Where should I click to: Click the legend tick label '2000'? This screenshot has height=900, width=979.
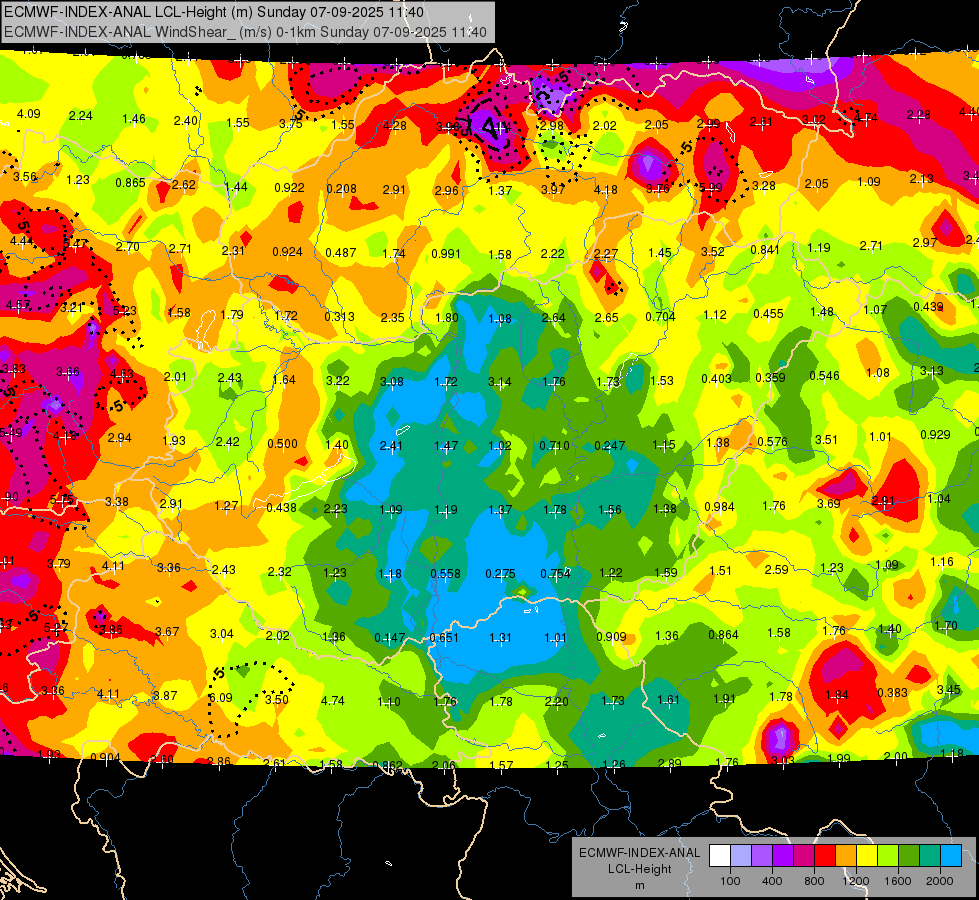click(939, 881)
